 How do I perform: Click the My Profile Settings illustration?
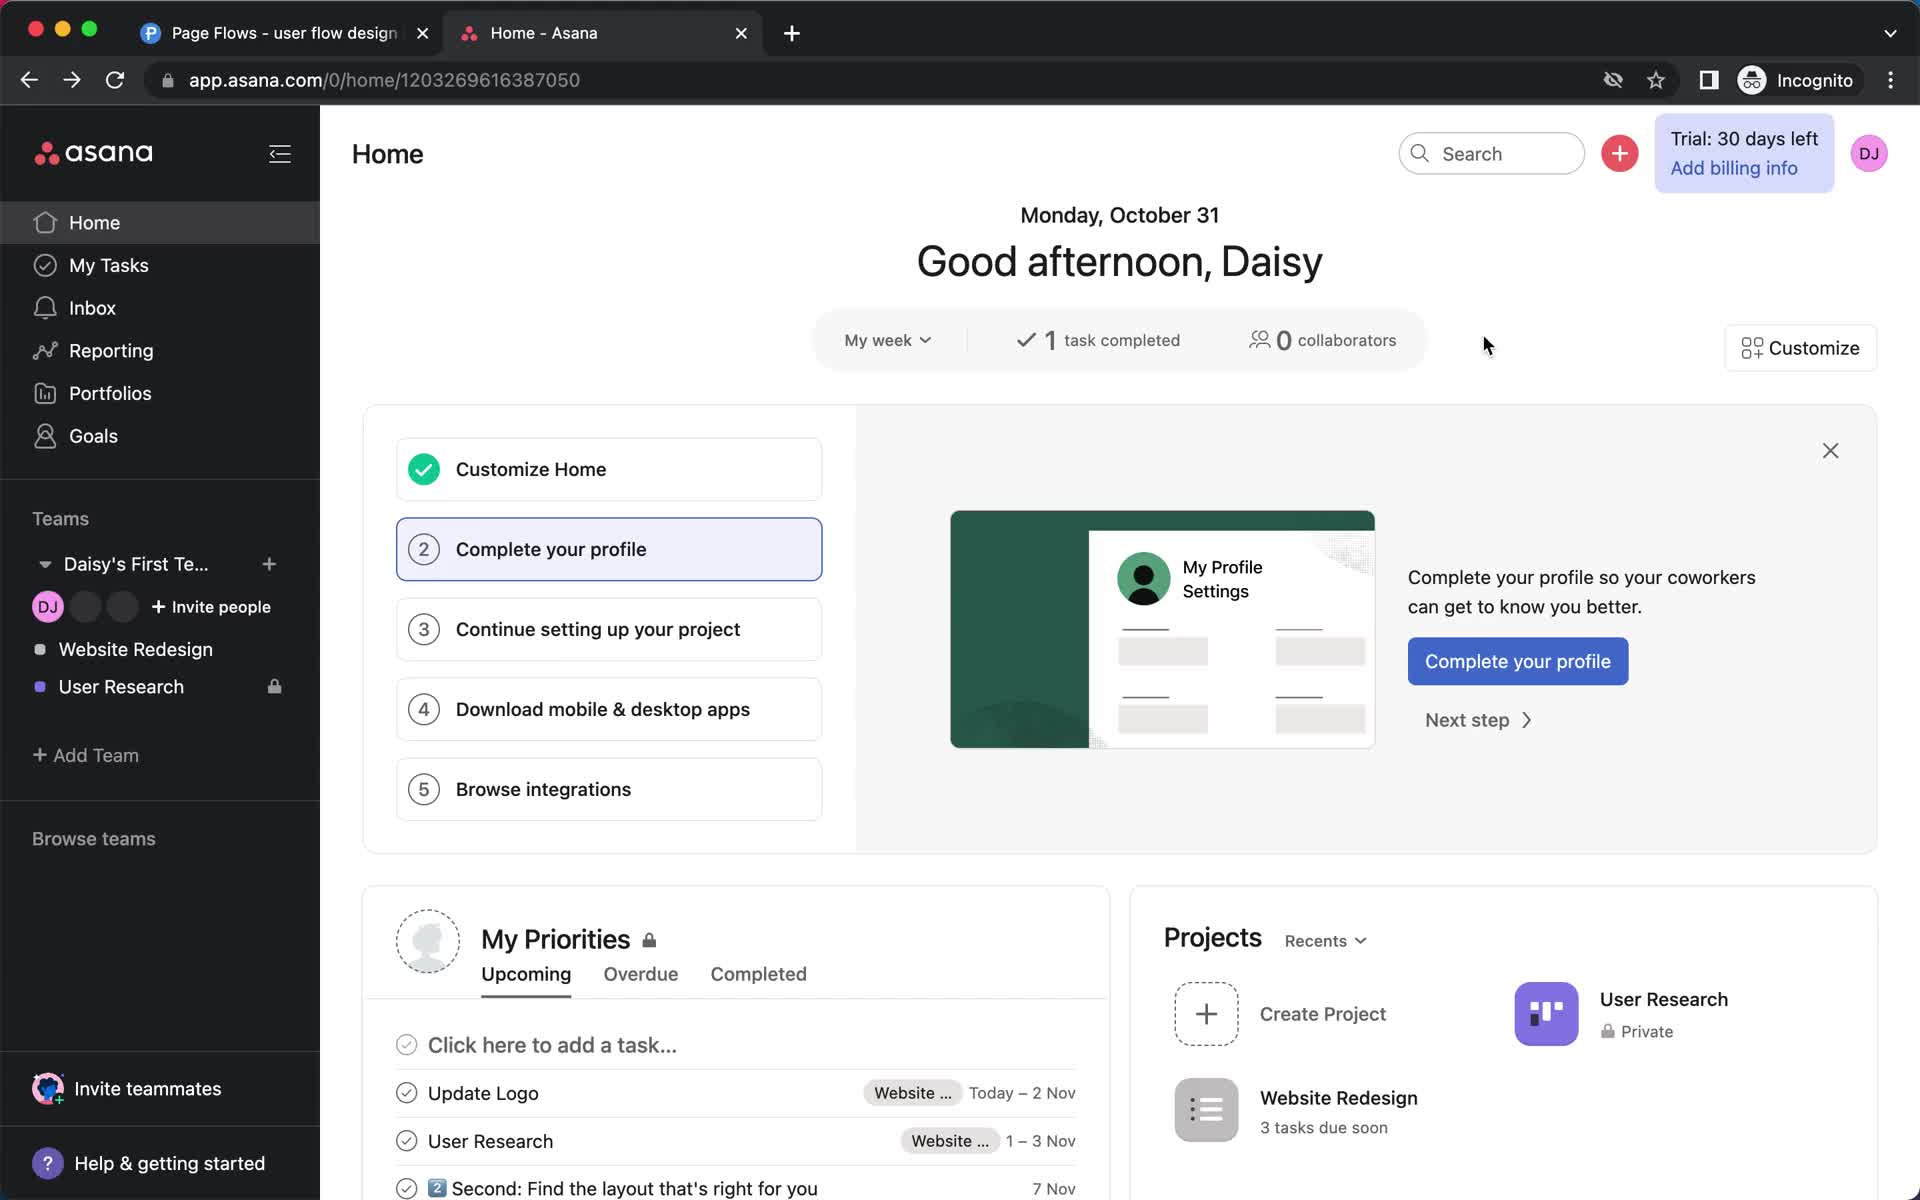[x=1162, y=629]
